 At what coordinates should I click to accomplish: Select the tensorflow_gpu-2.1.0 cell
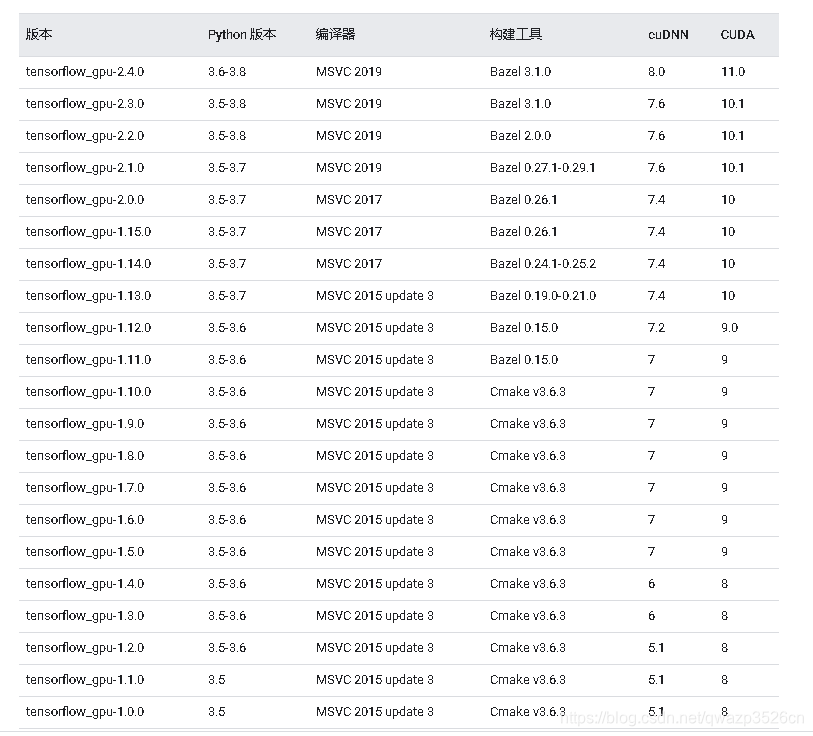click(85, 168)
